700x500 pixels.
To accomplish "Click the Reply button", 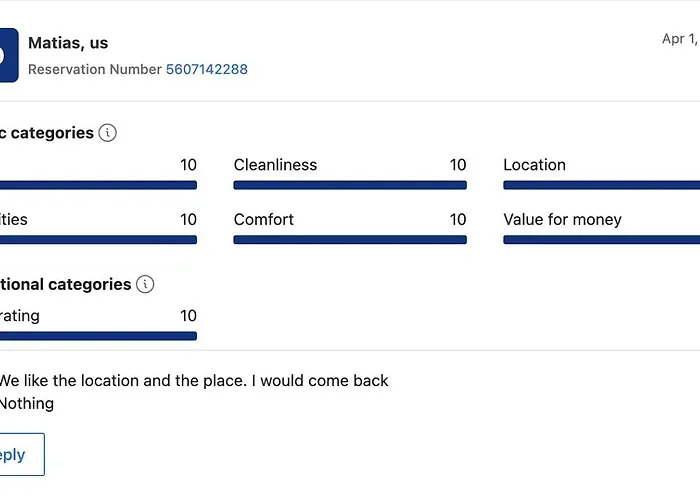I will (x=22, y=454).
